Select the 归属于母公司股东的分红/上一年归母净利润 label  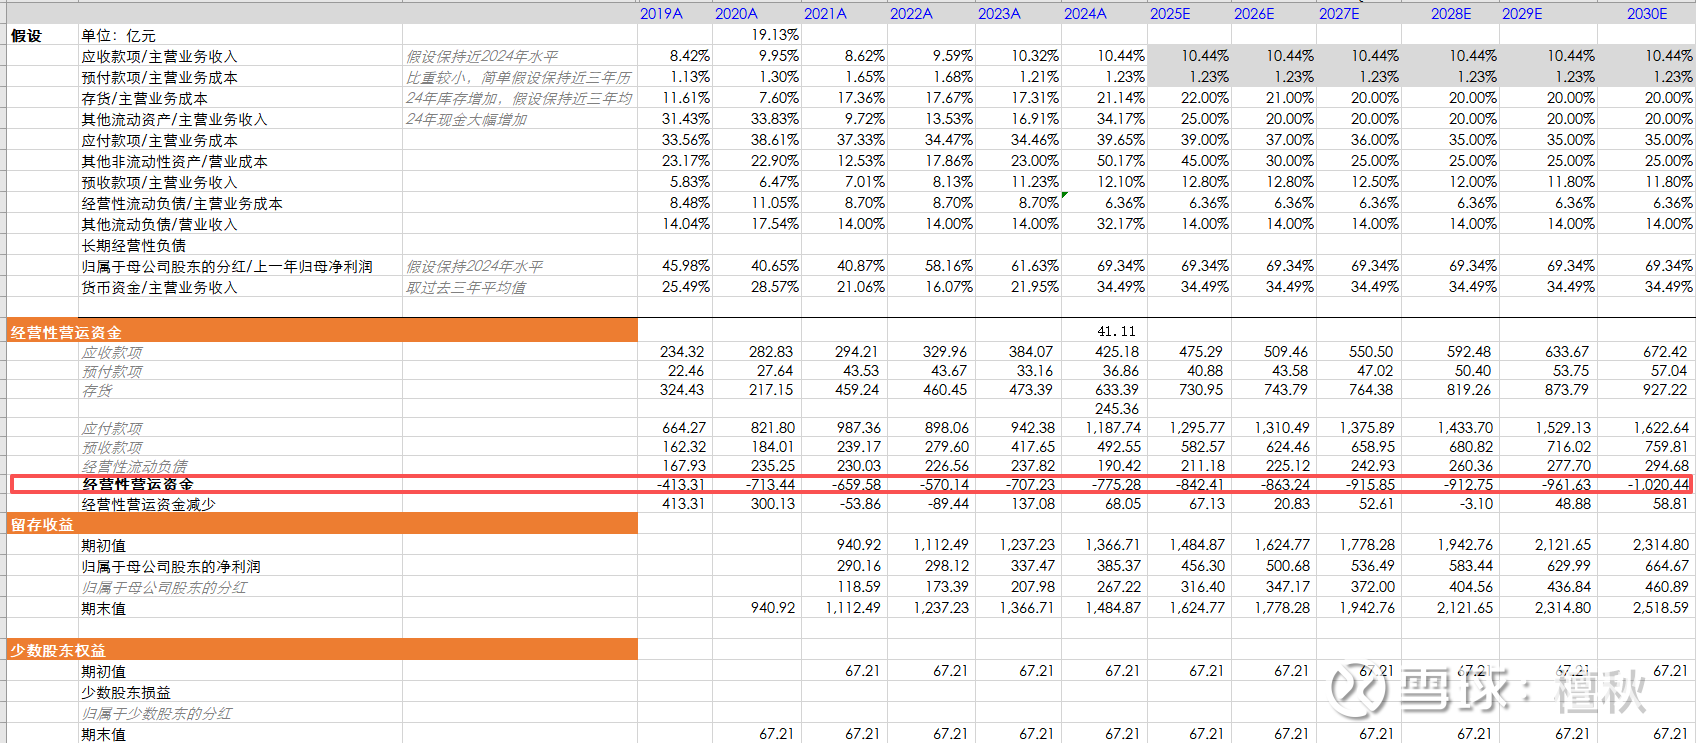227,267
